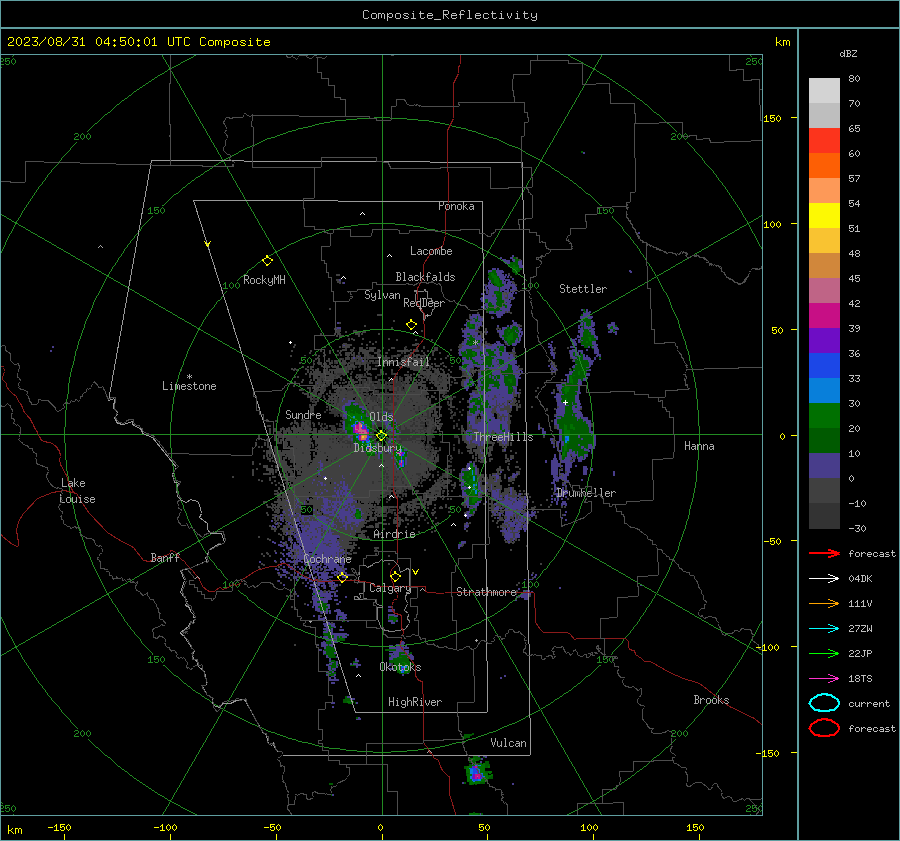900x841 pixels.
Task: Click the 0 tick on bottom axis
Action: pyautogui.click(x=381, y=827)
